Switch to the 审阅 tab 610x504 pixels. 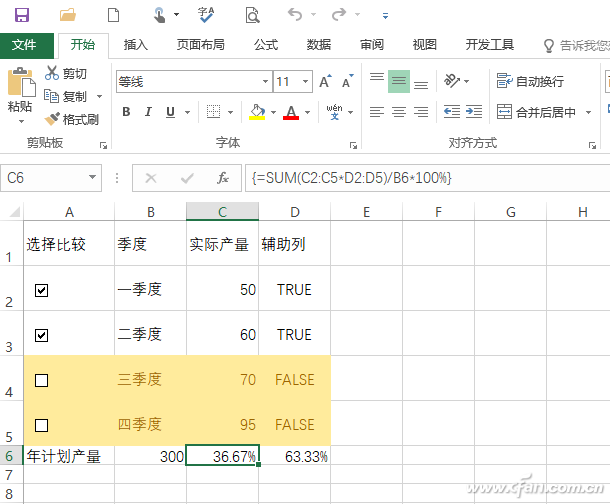[x=372, y=45]
